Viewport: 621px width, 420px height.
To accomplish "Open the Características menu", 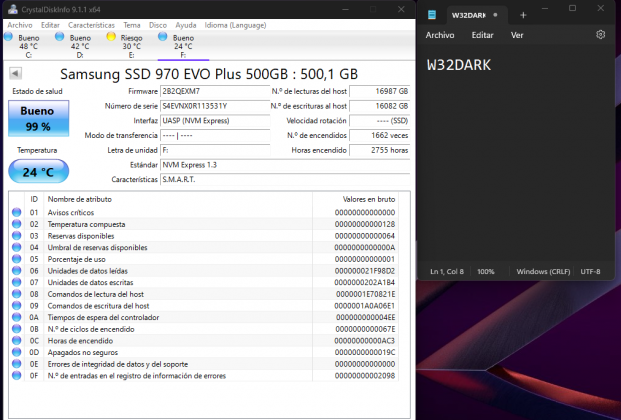I will 91,25.
